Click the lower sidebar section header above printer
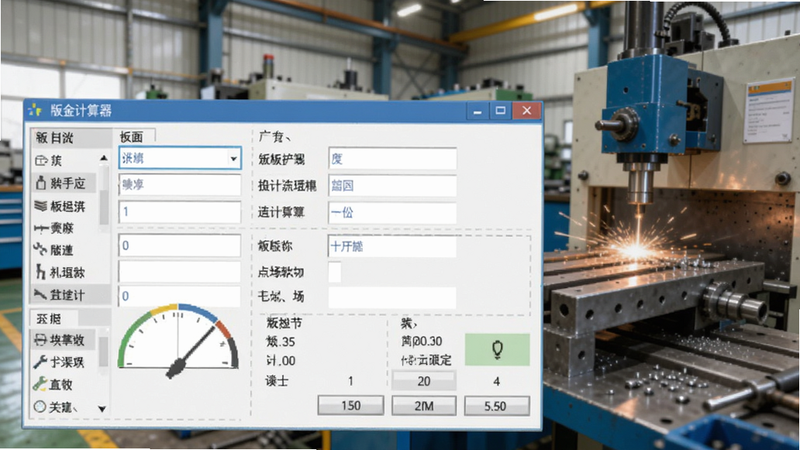This screenshot has width=800, height=450. 54,319
